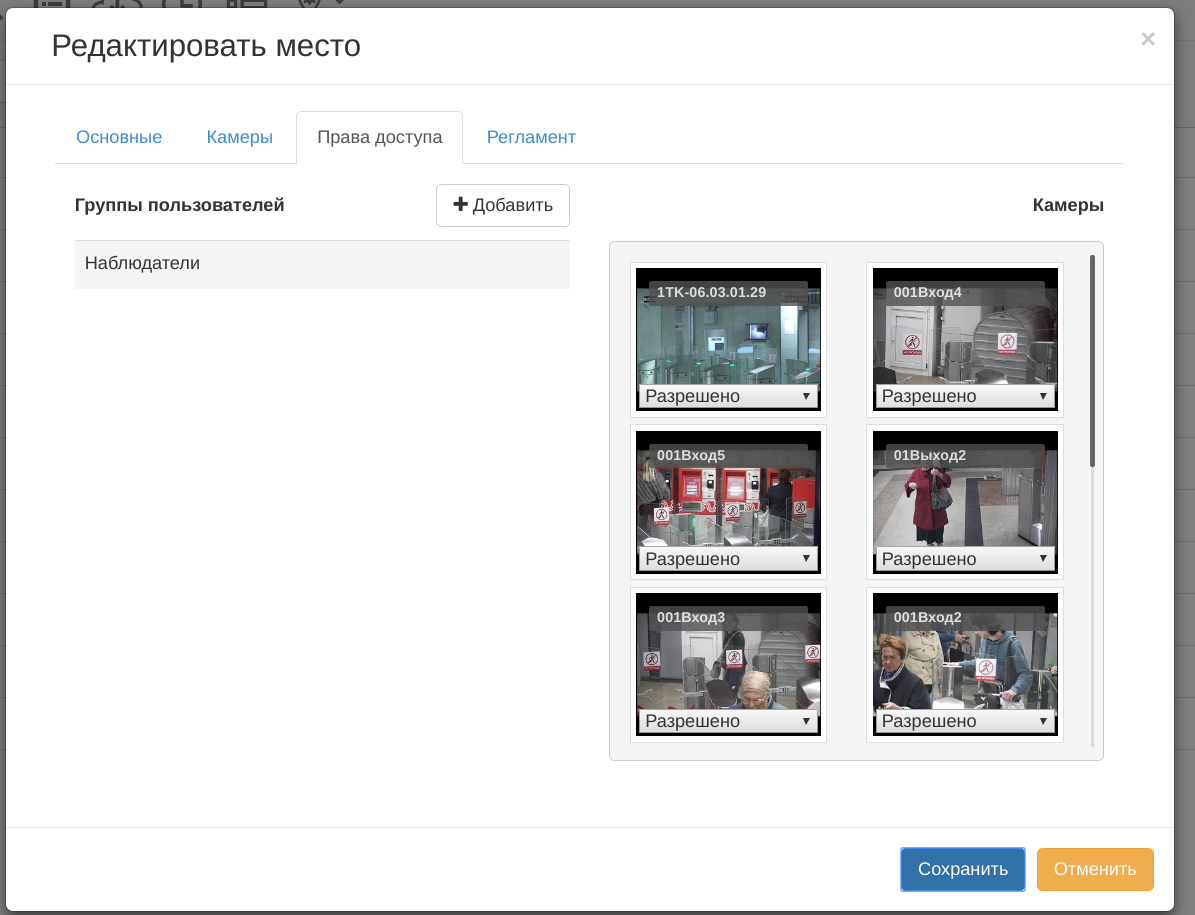
Task: Click the Камеры column heading
Action: pos(1068,205)
